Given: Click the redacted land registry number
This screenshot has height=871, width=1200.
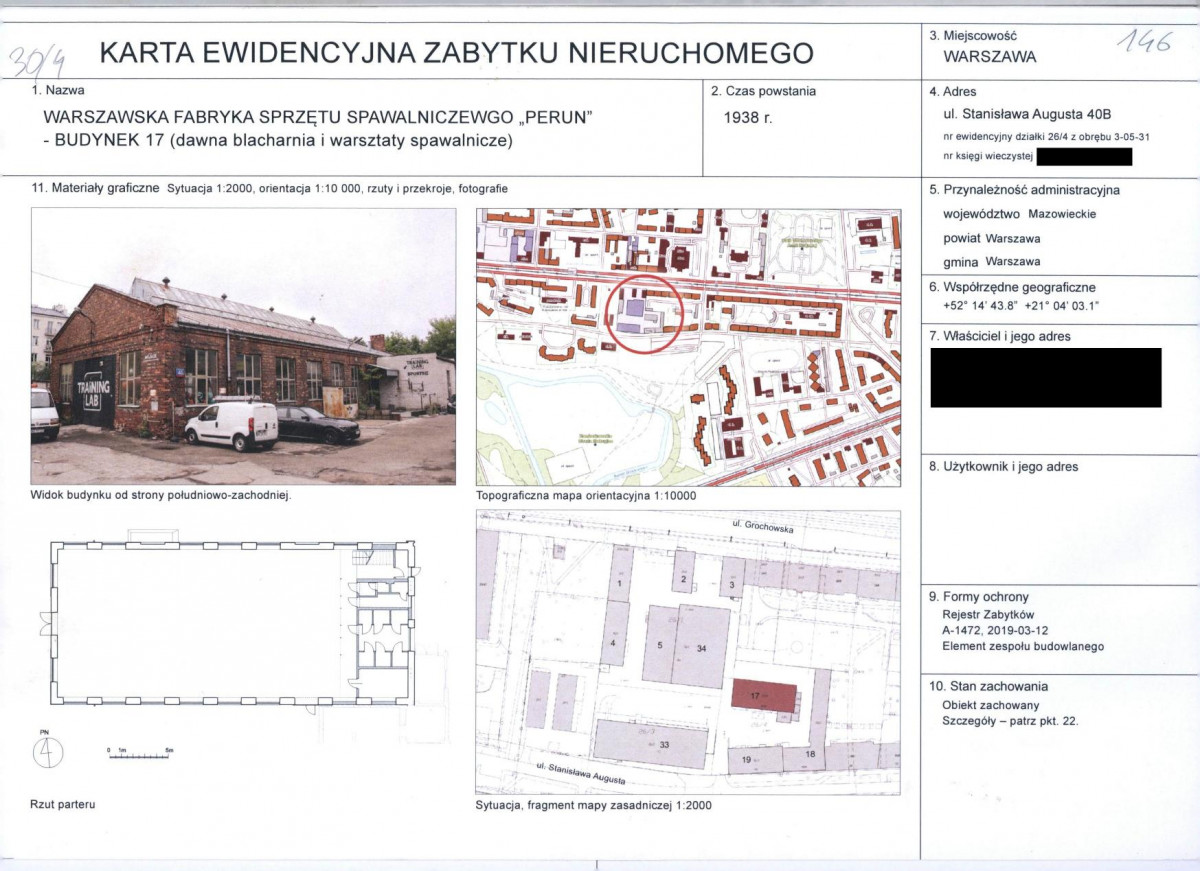Looking at the screenshot, I should pyautogui.click(x=1084, y=156).
